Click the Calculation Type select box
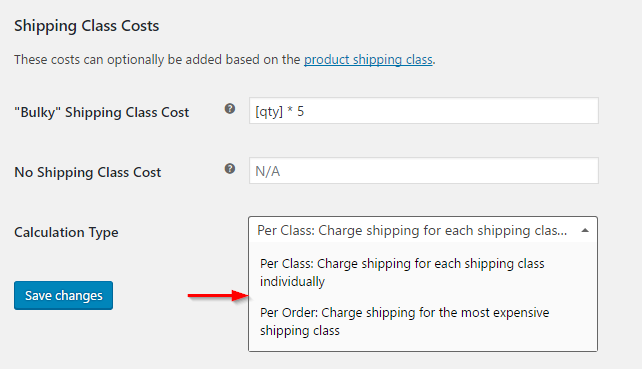Screen dimensions: 642x369 pyautogui.click(x=423, y=230)
